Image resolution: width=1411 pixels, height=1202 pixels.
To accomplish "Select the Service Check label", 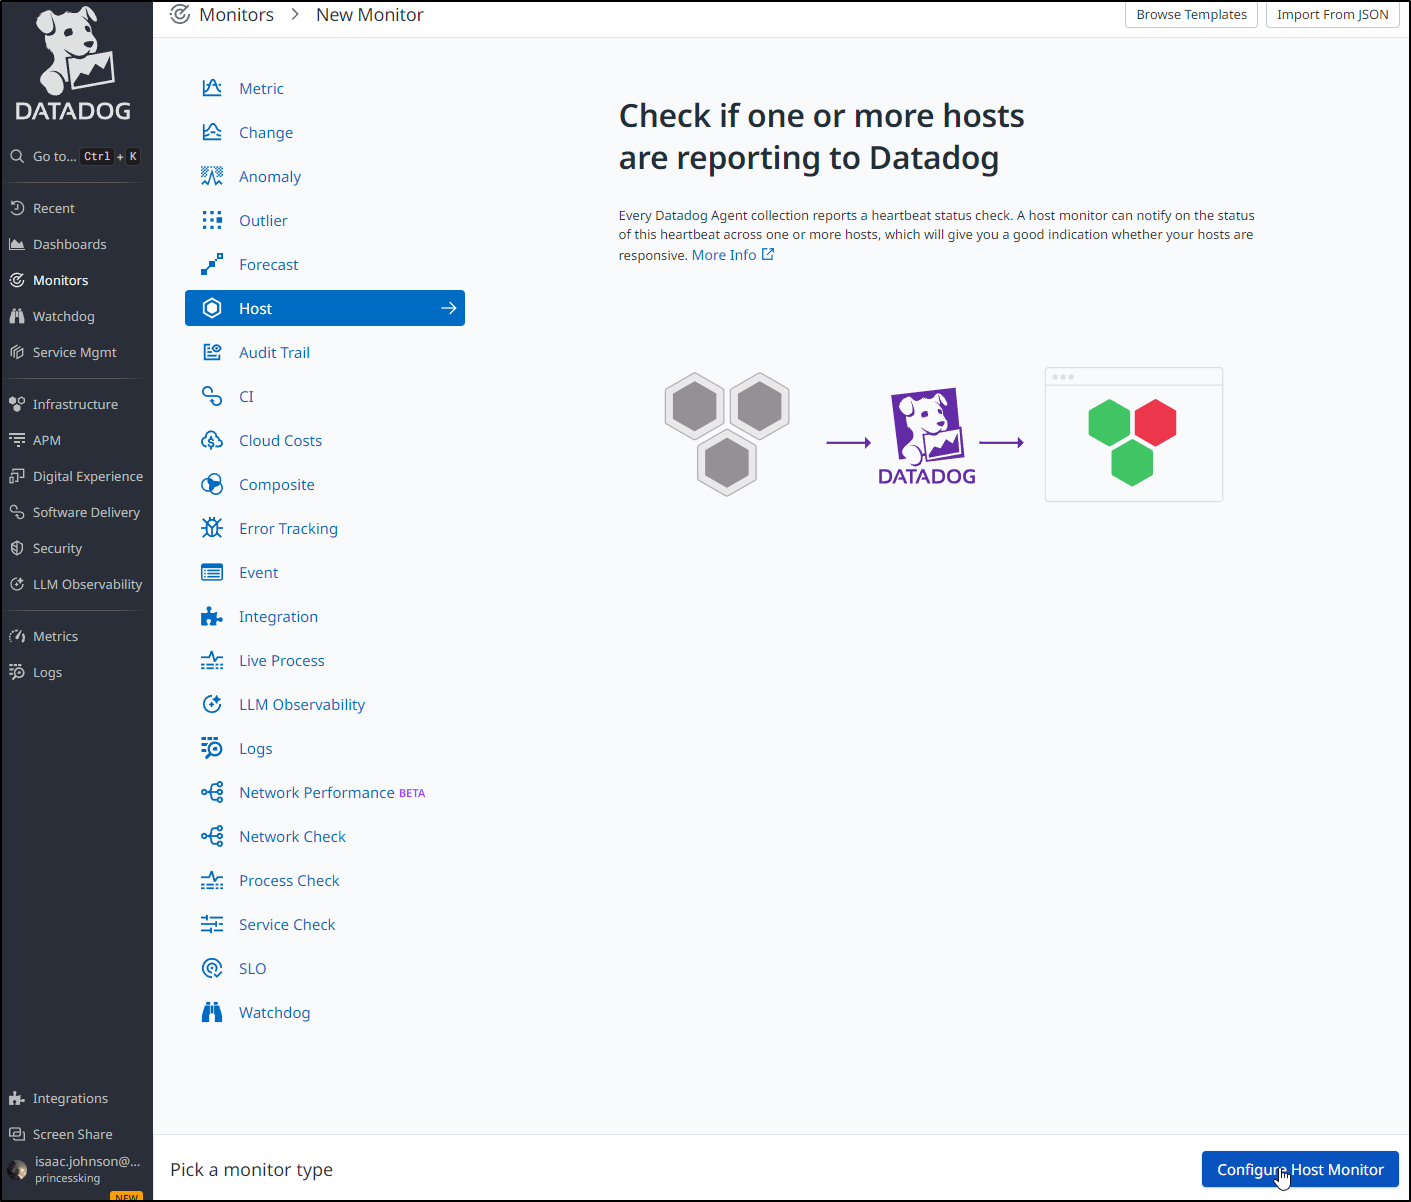I will [287, 924].
